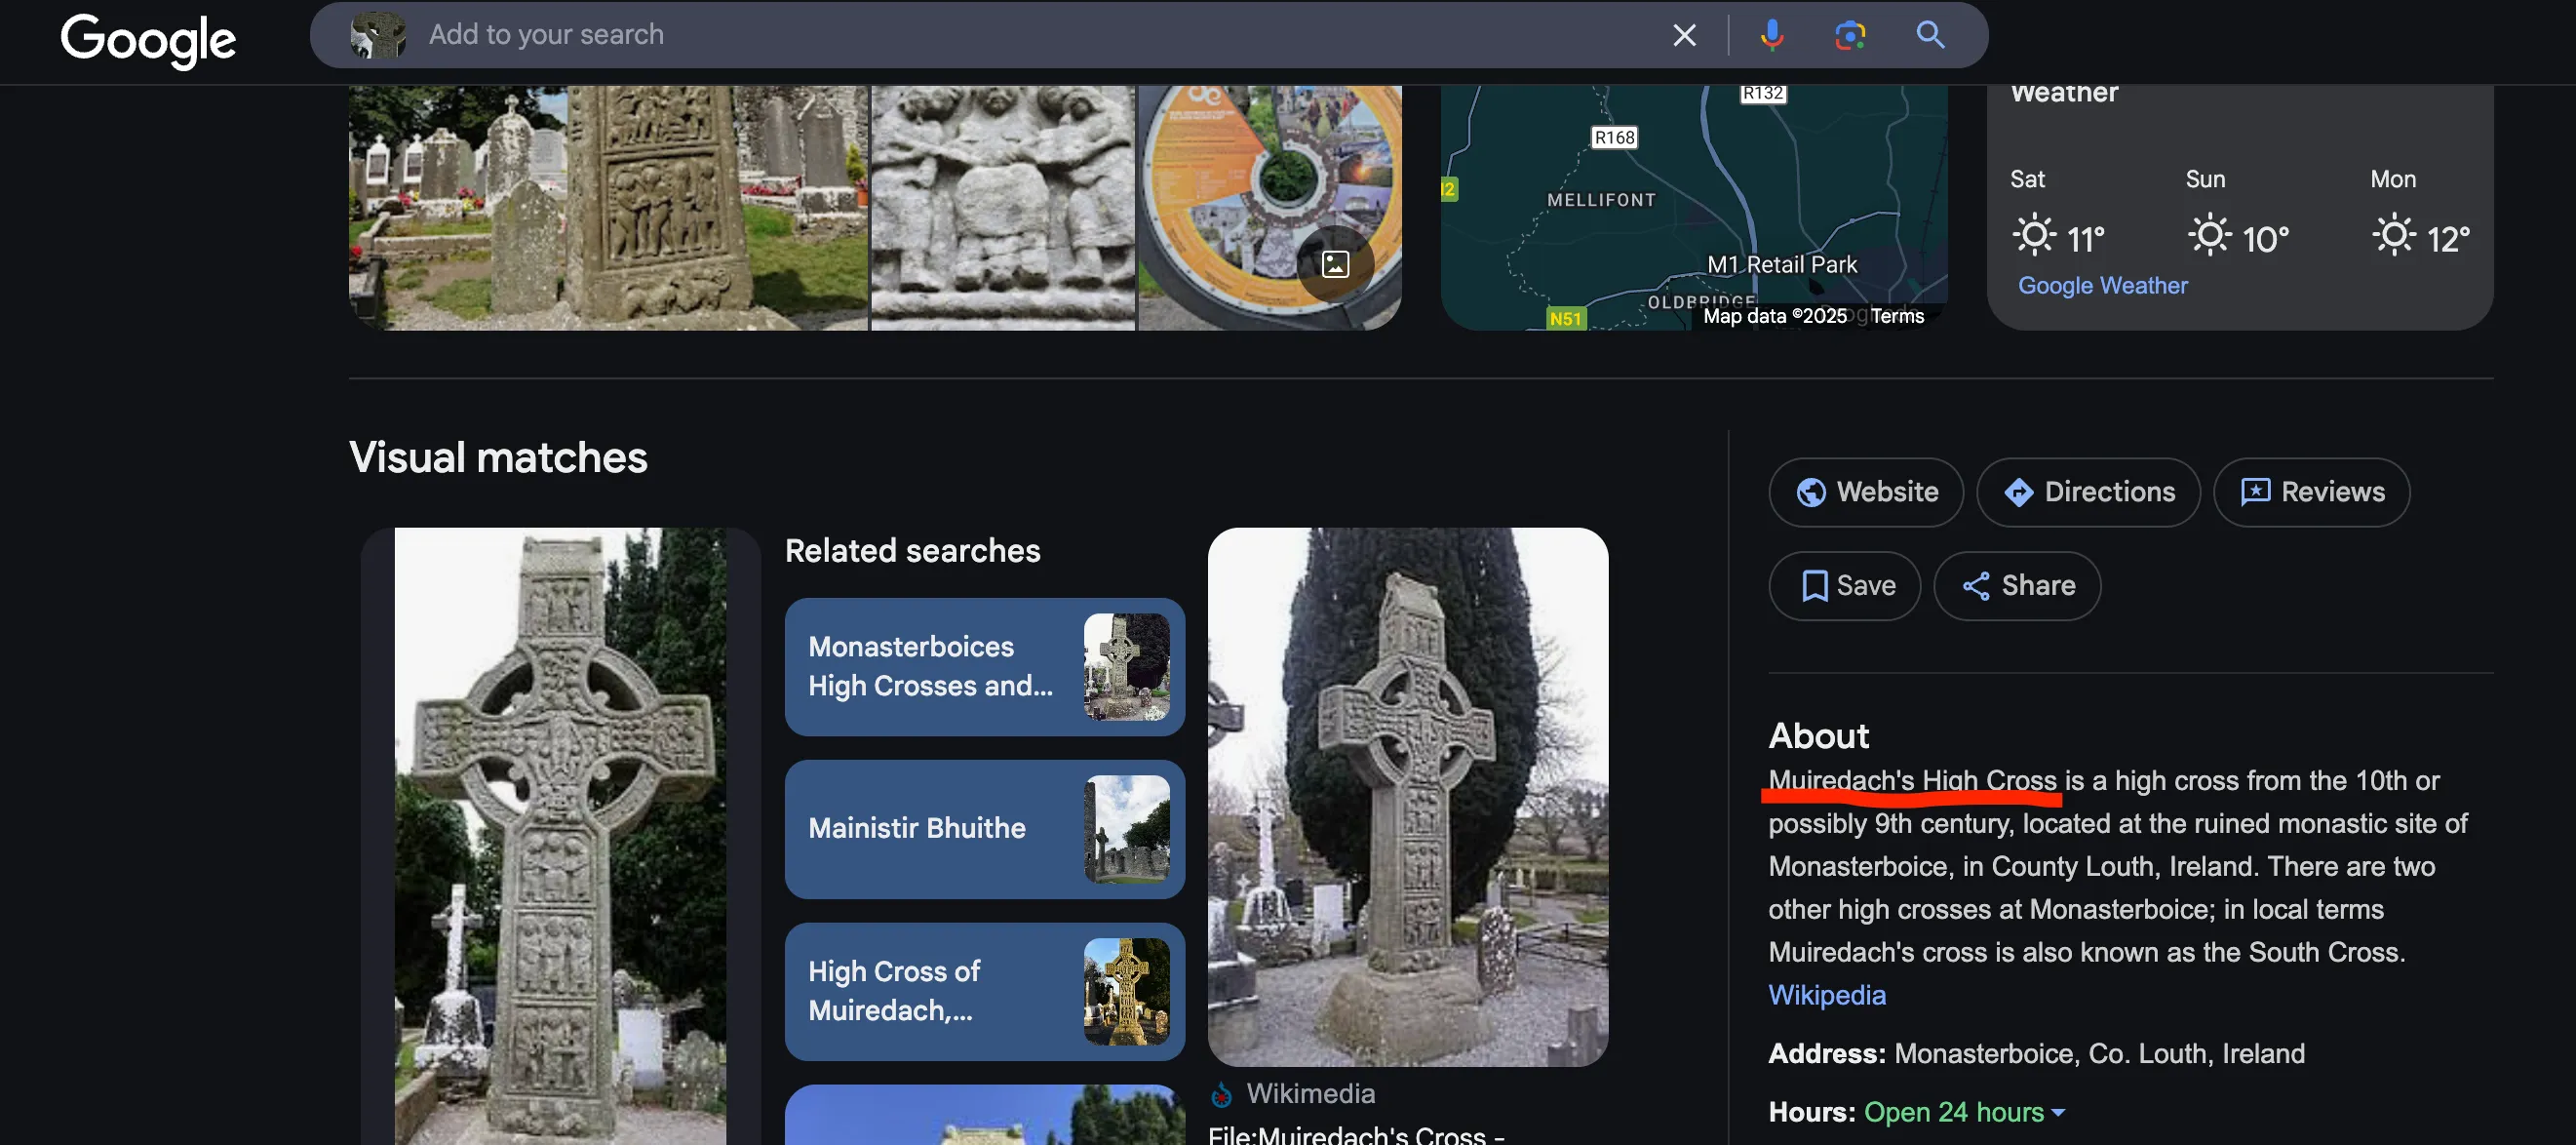Share this place
The image size is (2576, 1145).
point(2017,586)
